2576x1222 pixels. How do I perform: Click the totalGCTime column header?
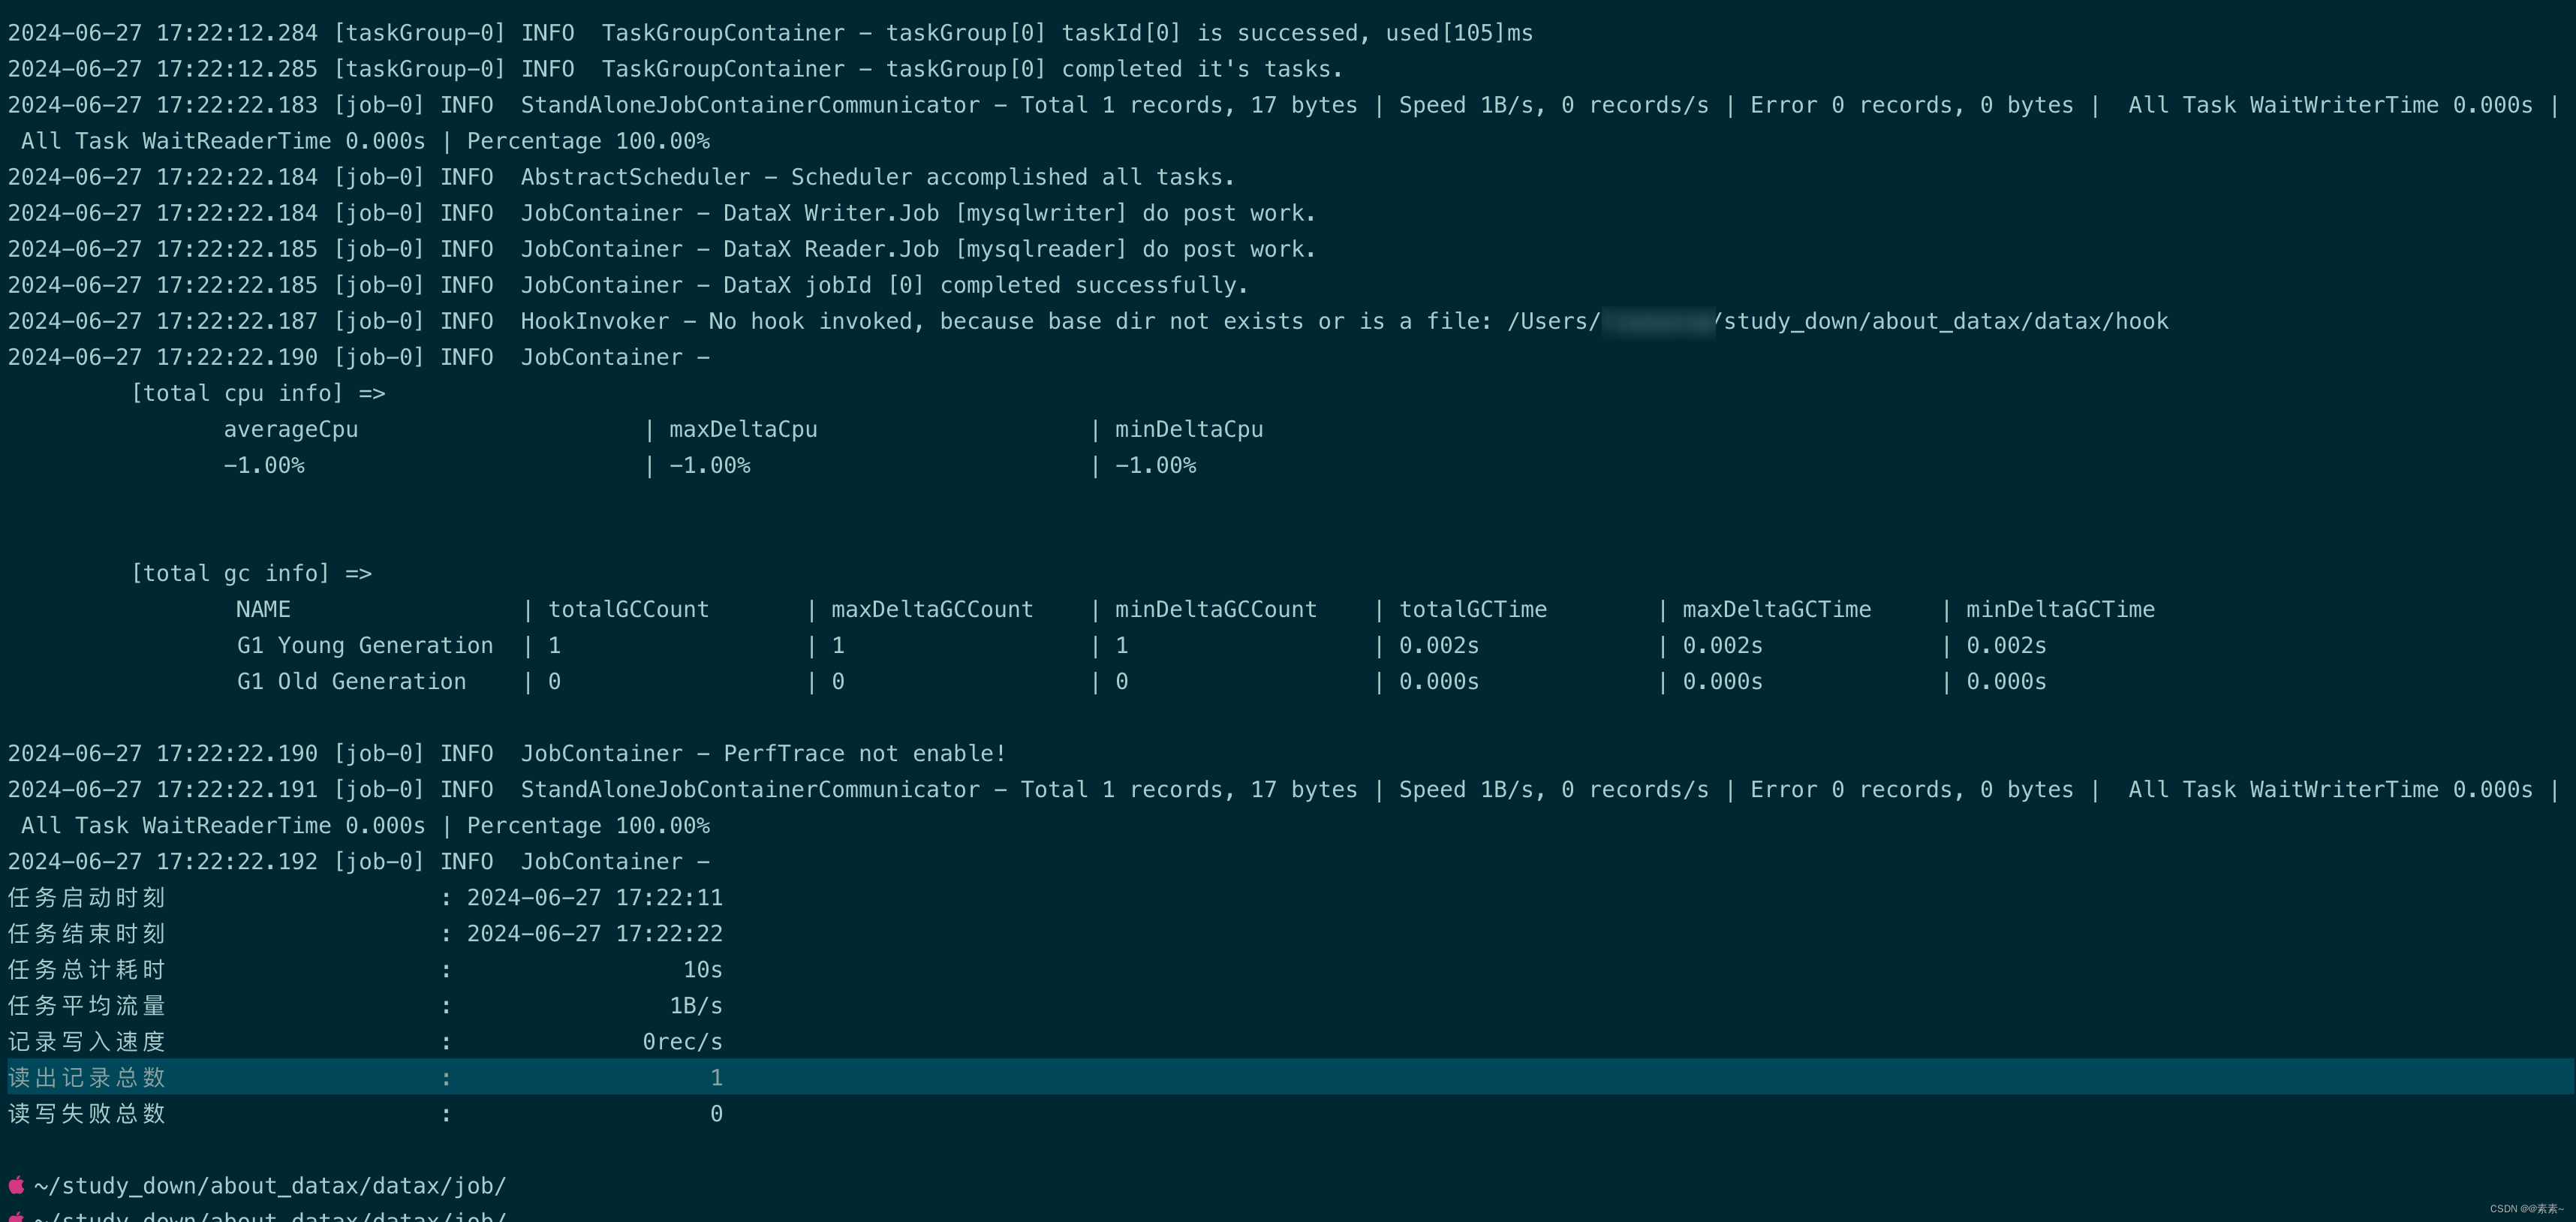pos(1473,609)
